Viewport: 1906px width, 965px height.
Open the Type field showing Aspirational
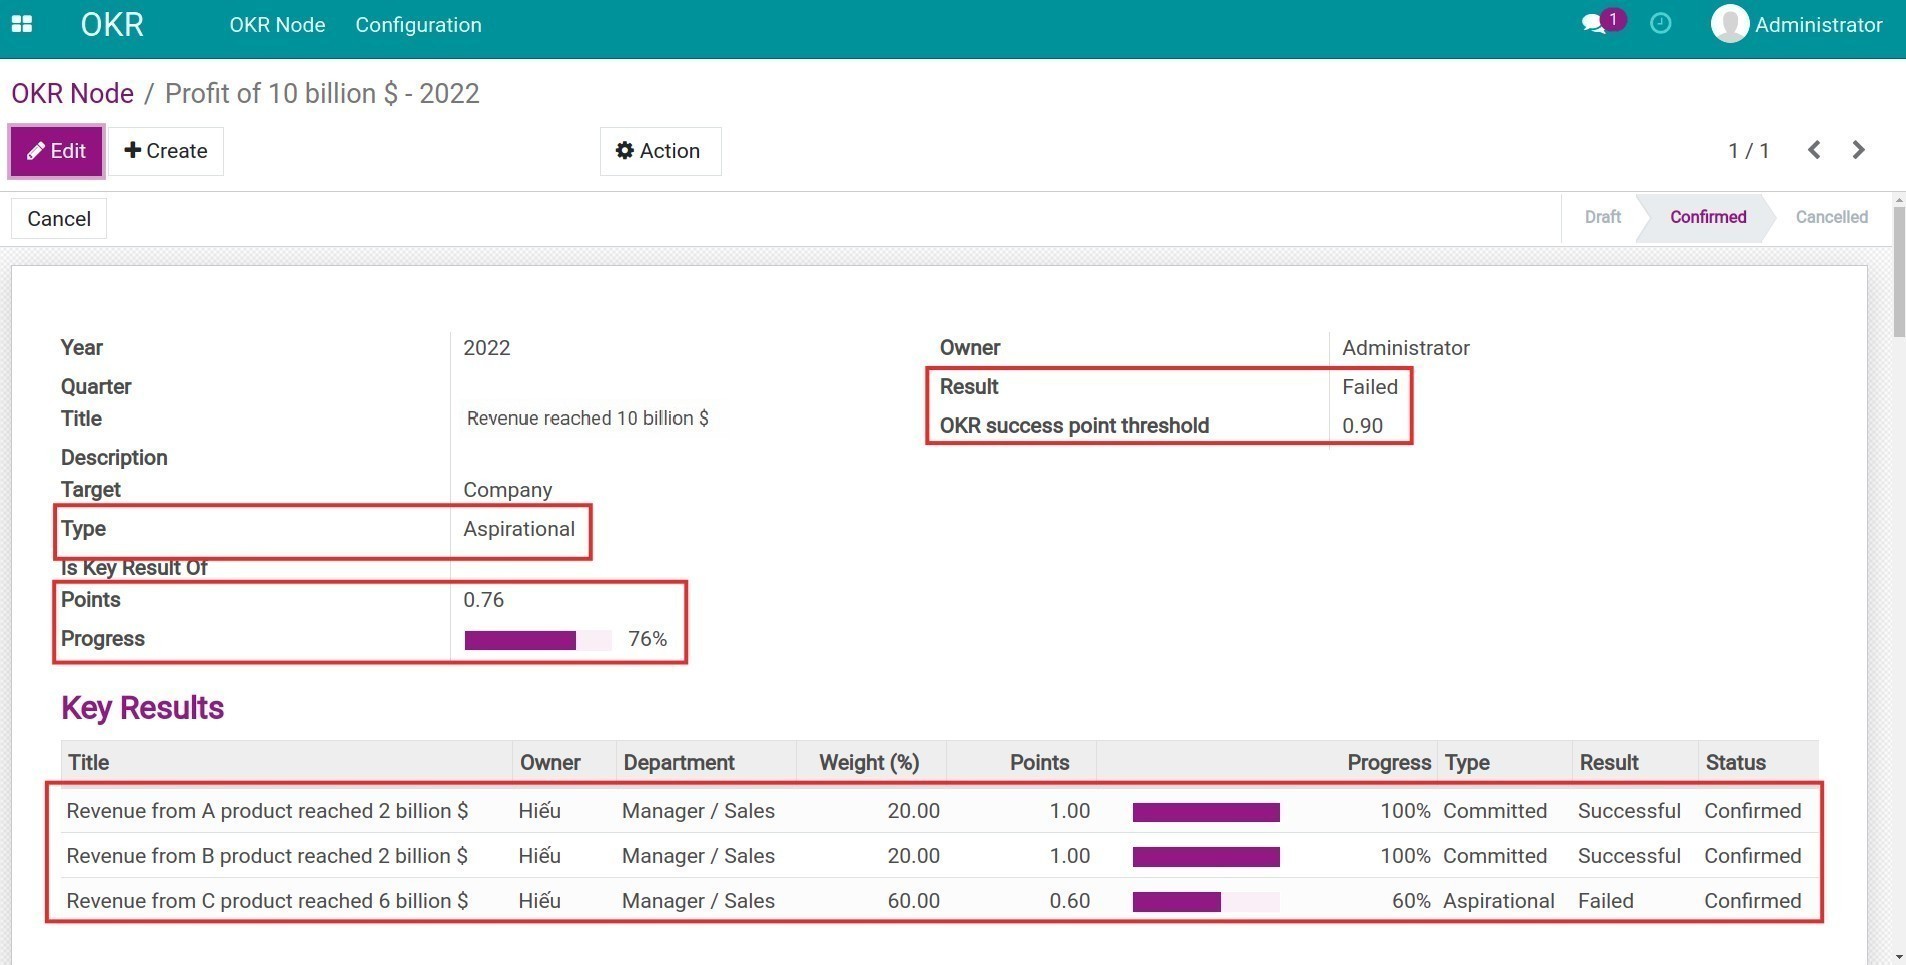pos(519,529)
